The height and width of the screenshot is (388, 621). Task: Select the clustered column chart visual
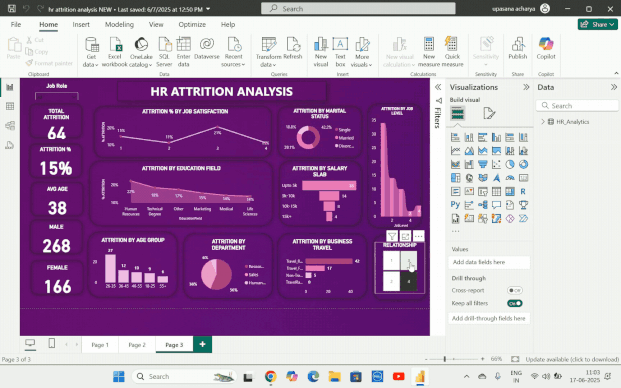pyautogui.click(x=496, y=137)
